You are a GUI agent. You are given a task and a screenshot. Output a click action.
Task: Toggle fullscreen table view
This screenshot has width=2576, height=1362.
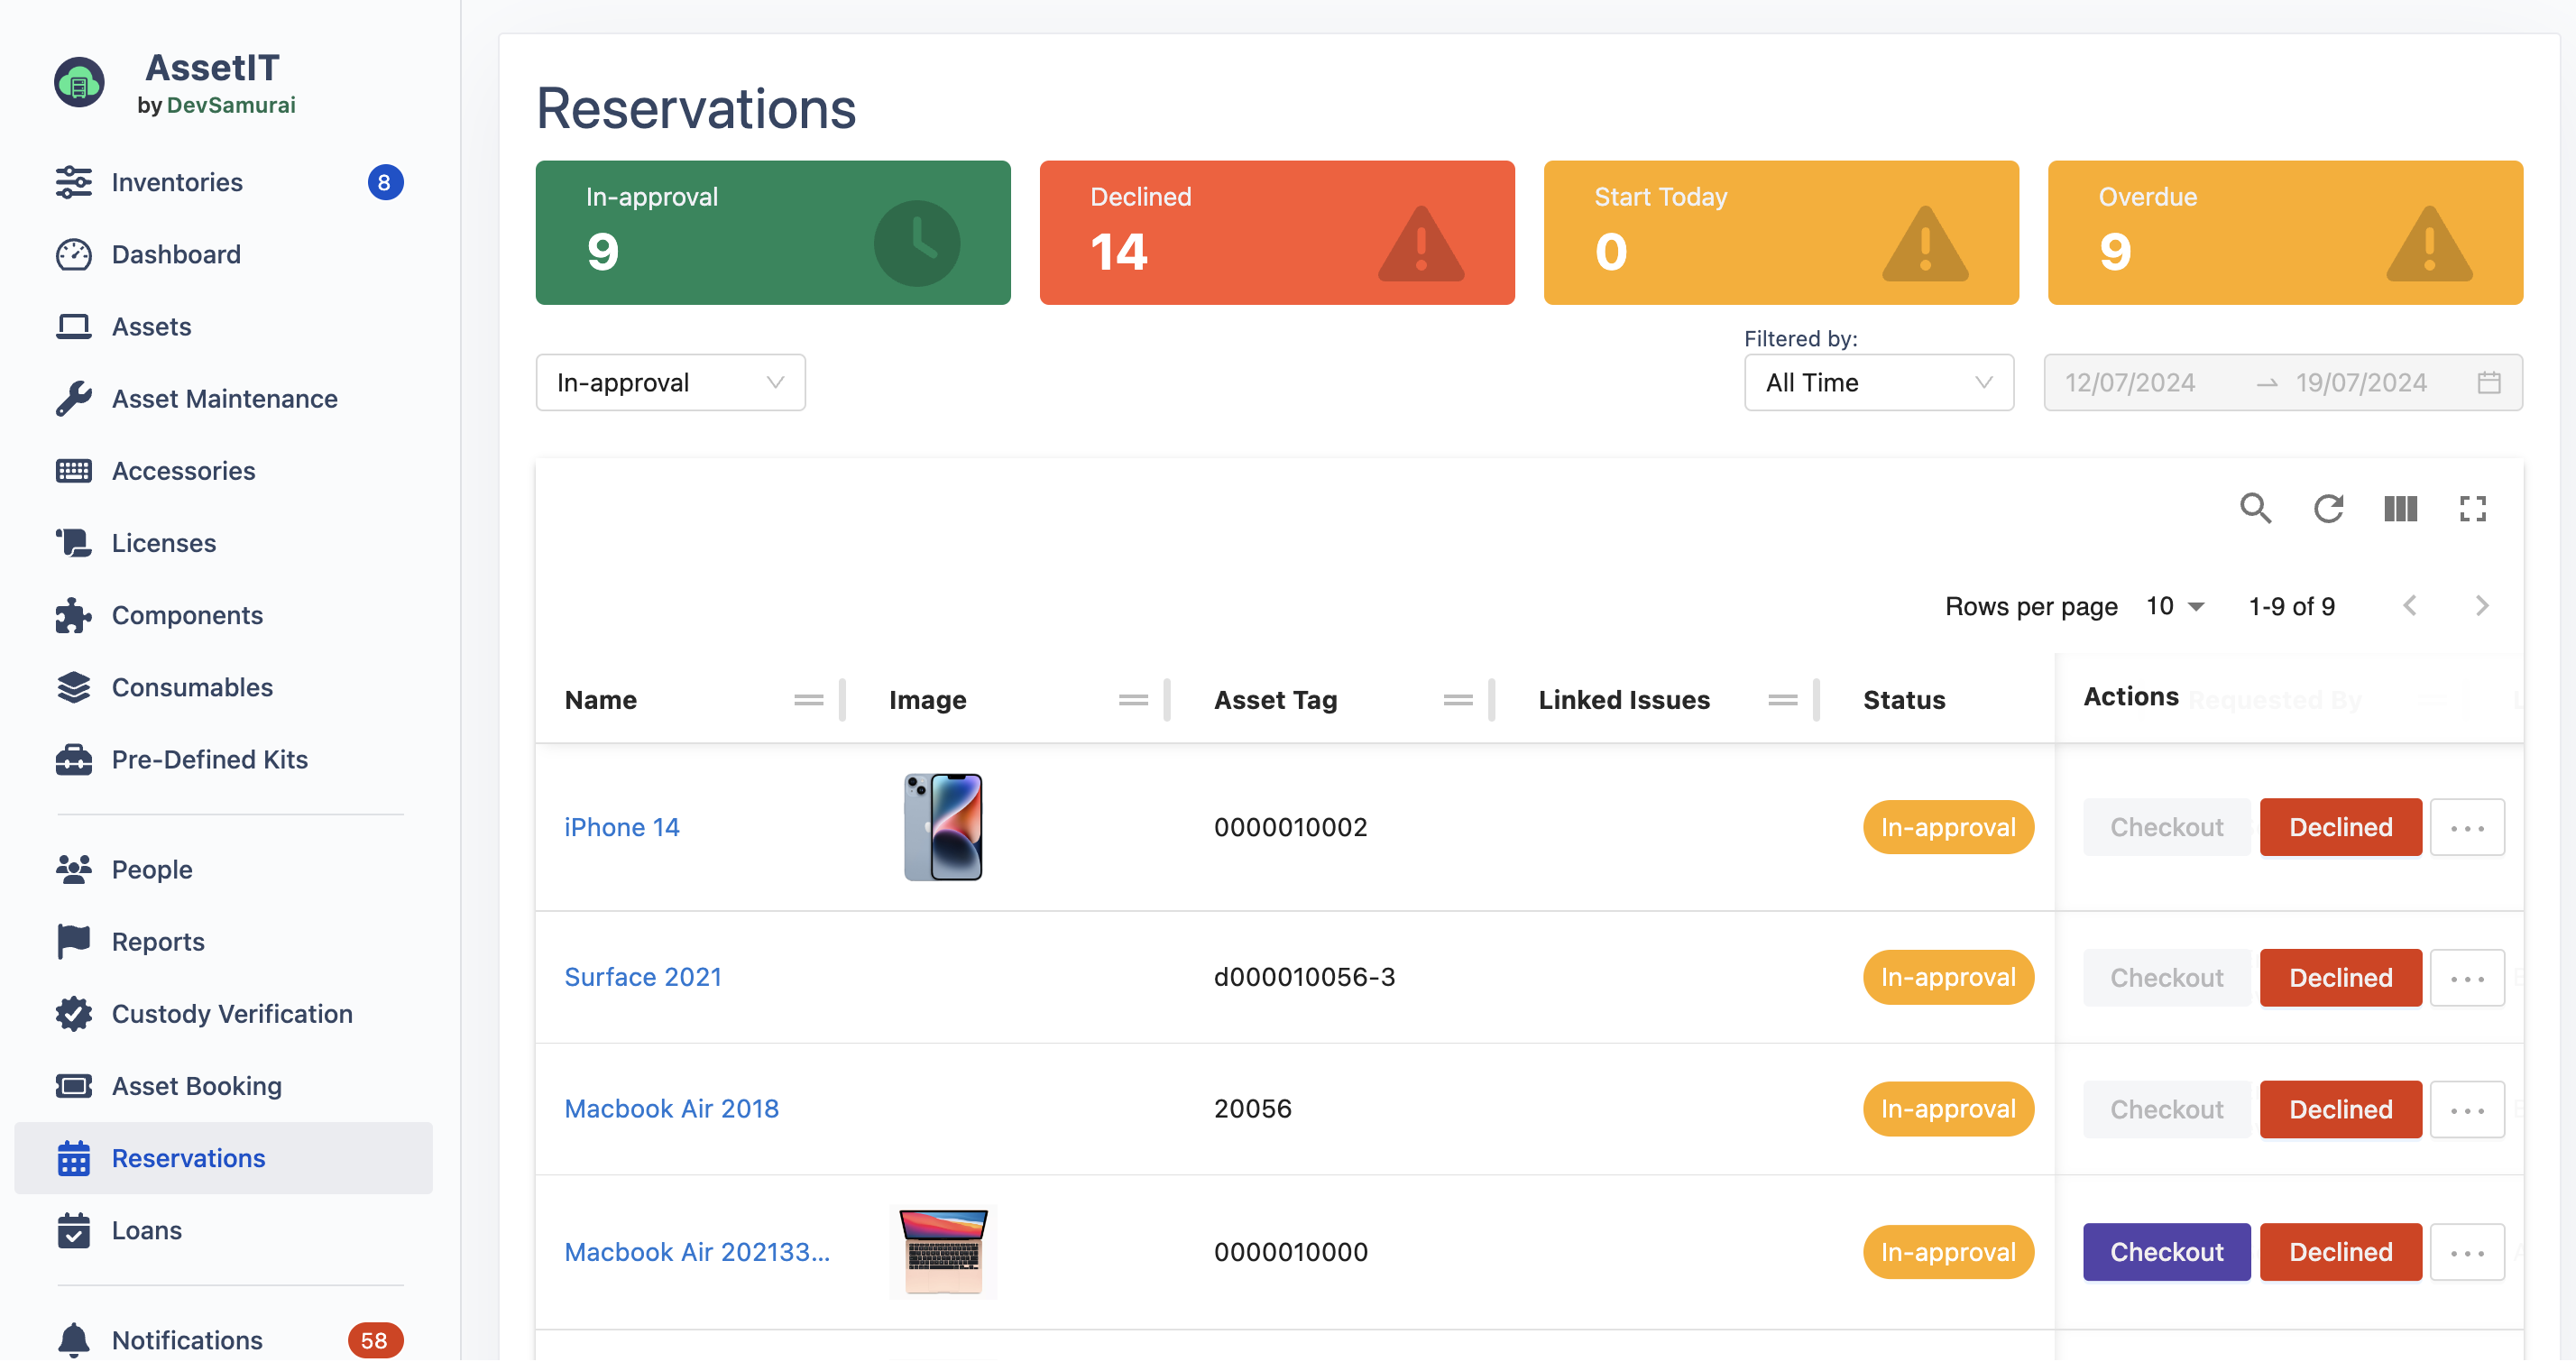click(2472, 508)
